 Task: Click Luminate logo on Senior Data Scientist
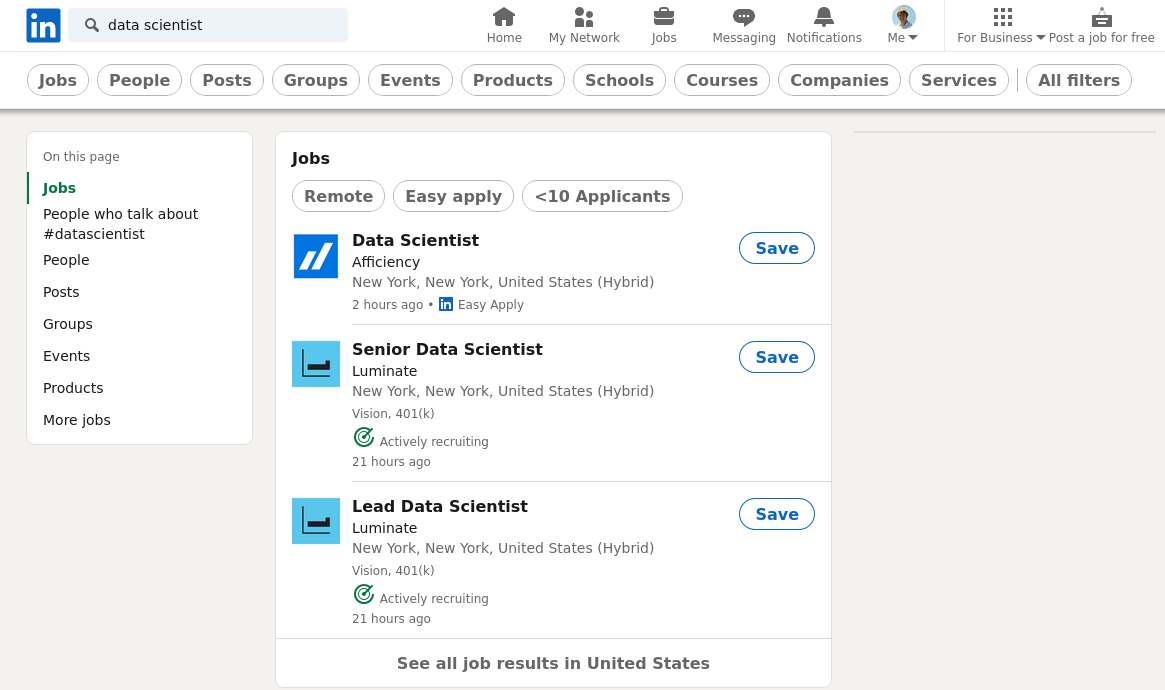coord(316,364)
